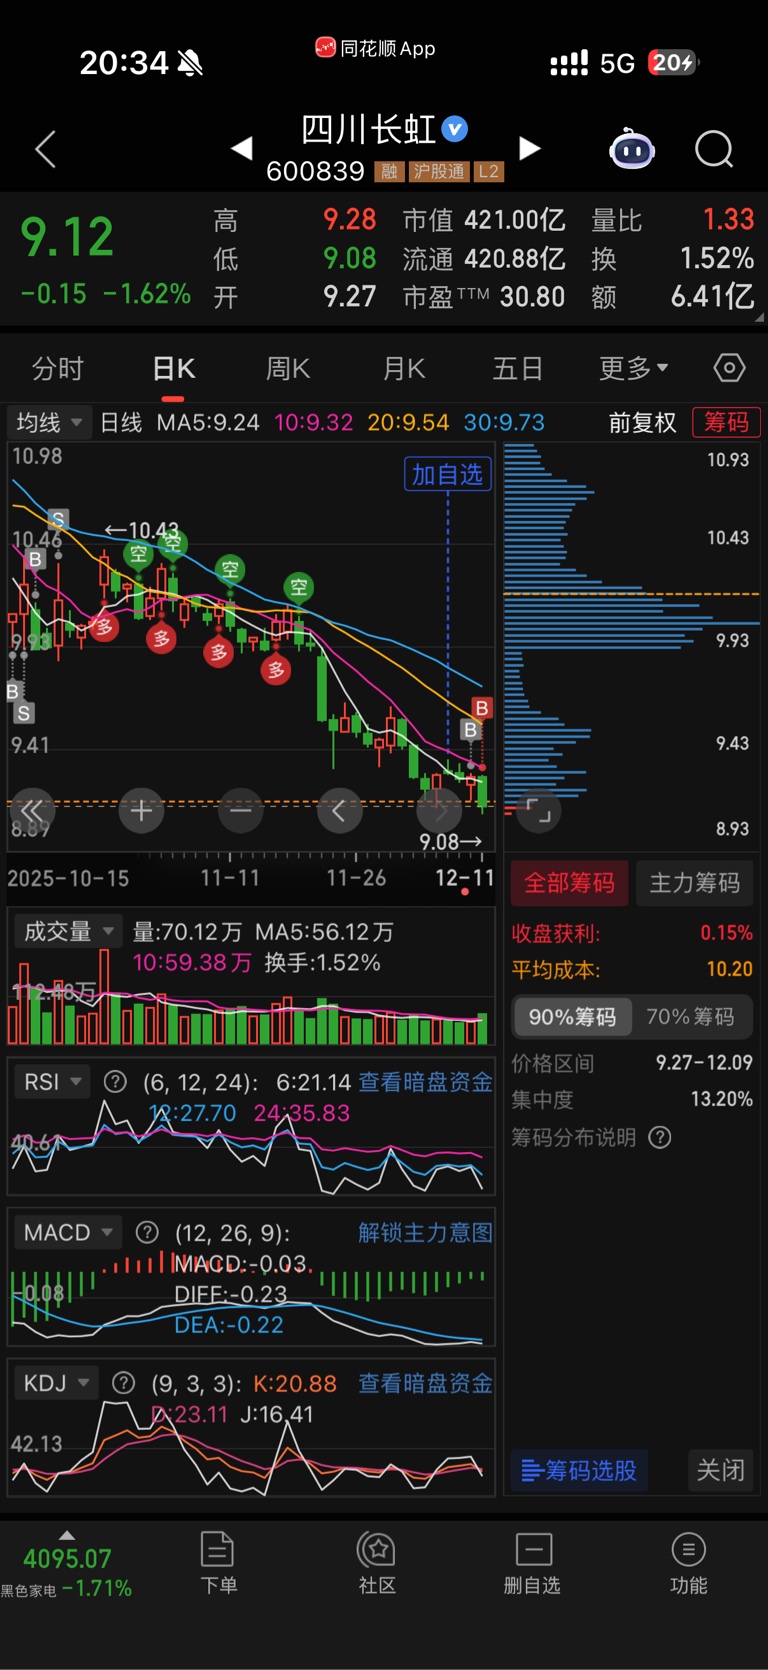Switch to the previous stock arrow
Screen dimensions: 768x1670
[241, 149]
